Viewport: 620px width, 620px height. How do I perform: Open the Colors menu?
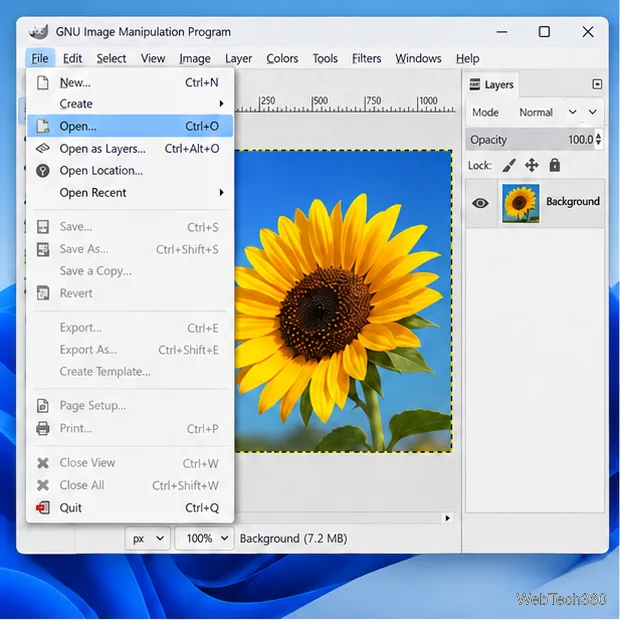coord(282,59)
